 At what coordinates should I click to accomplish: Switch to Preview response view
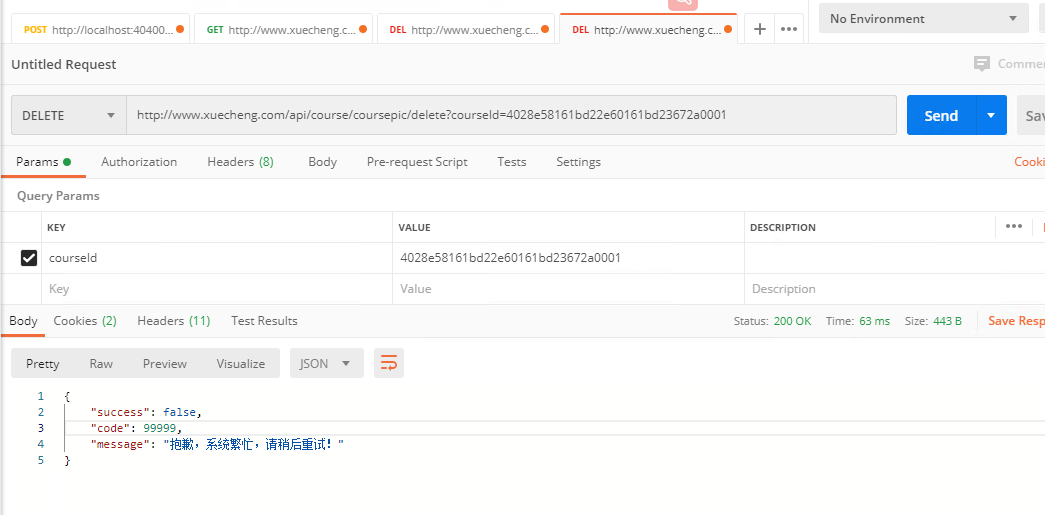tap(165, 363)
